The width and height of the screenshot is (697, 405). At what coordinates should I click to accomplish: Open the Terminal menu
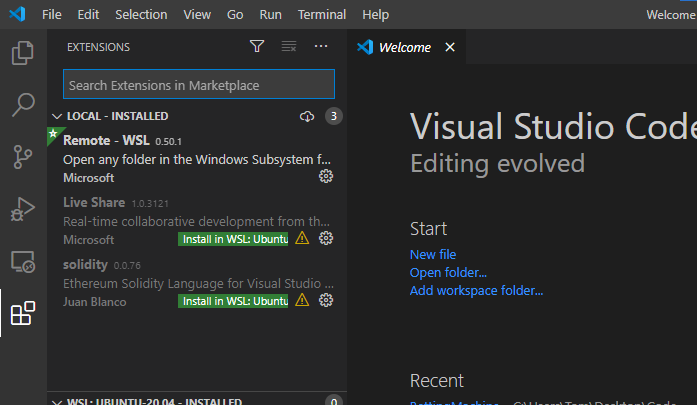click(322, 15)
